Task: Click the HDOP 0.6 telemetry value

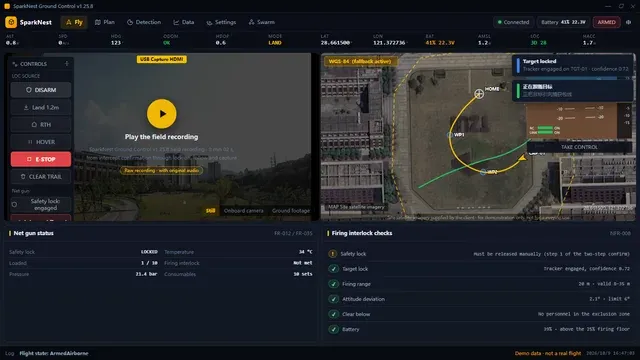Action: pos(221,42)
